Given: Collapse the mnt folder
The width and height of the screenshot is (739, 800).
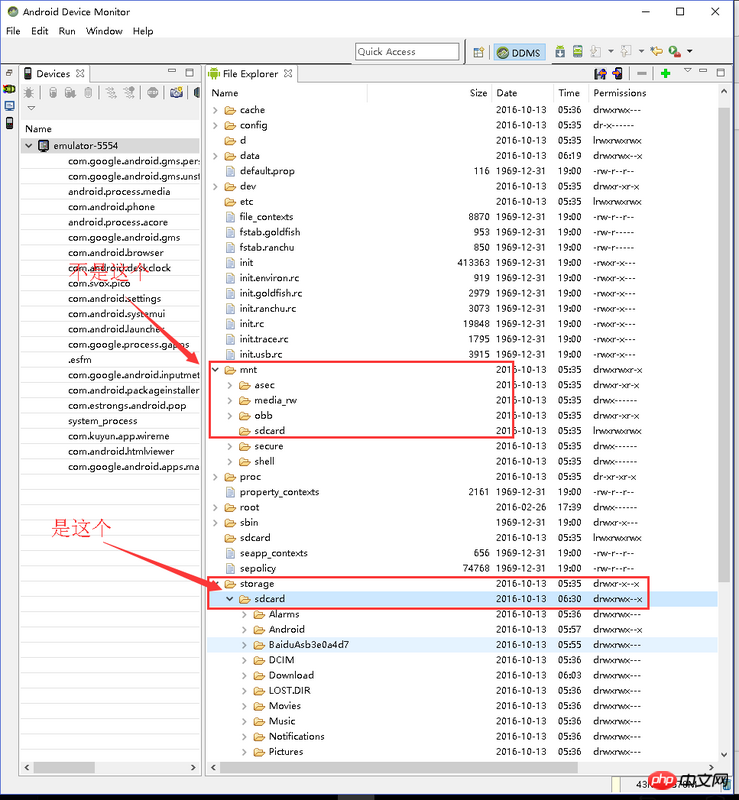Looking at the screenshot, I should tap(217, 370).
